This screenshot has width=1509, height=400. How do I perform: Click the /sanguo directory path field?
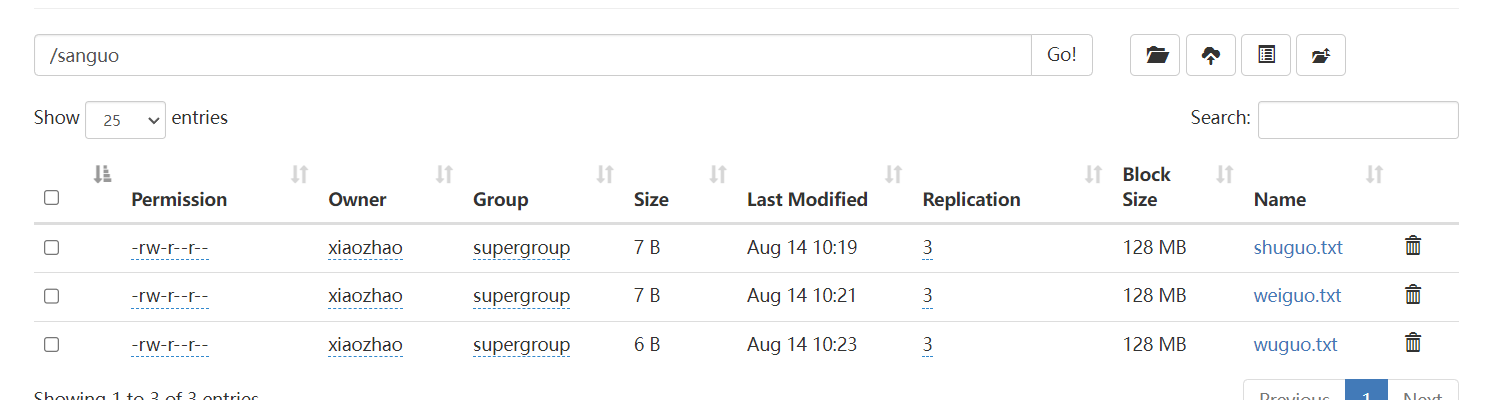tap(533, 55)
